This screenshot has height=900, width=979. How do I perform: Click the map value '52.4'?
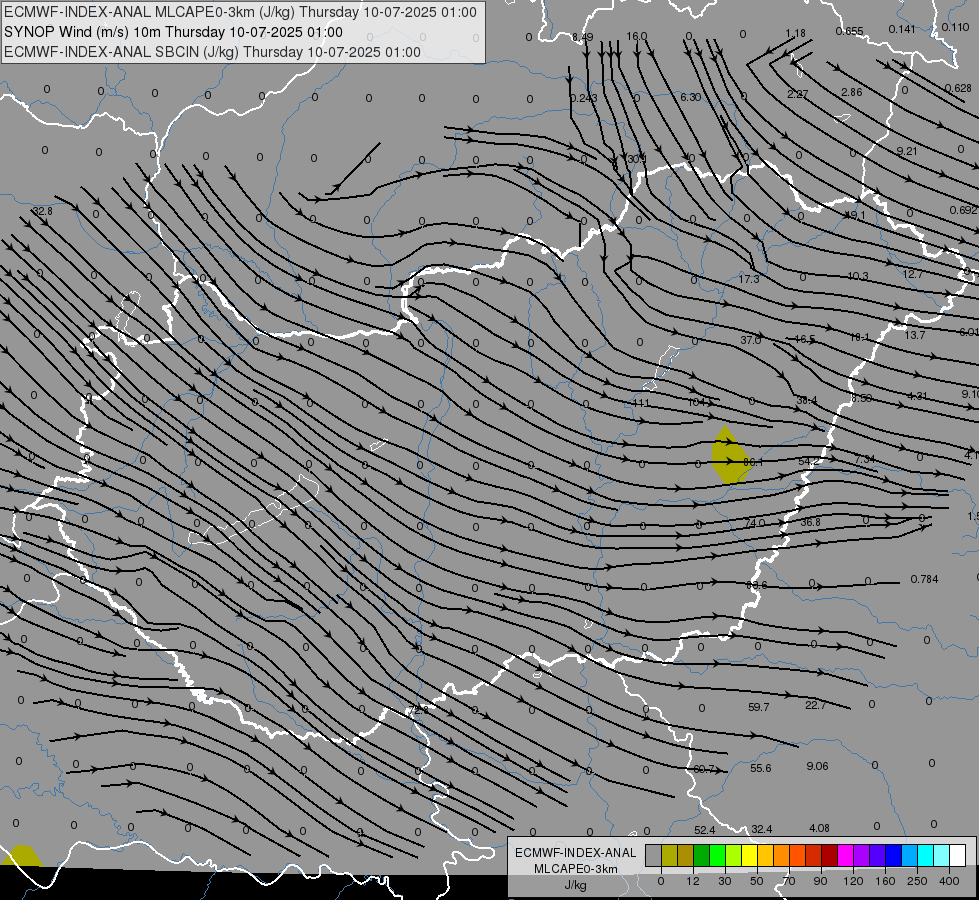[704, 830]
